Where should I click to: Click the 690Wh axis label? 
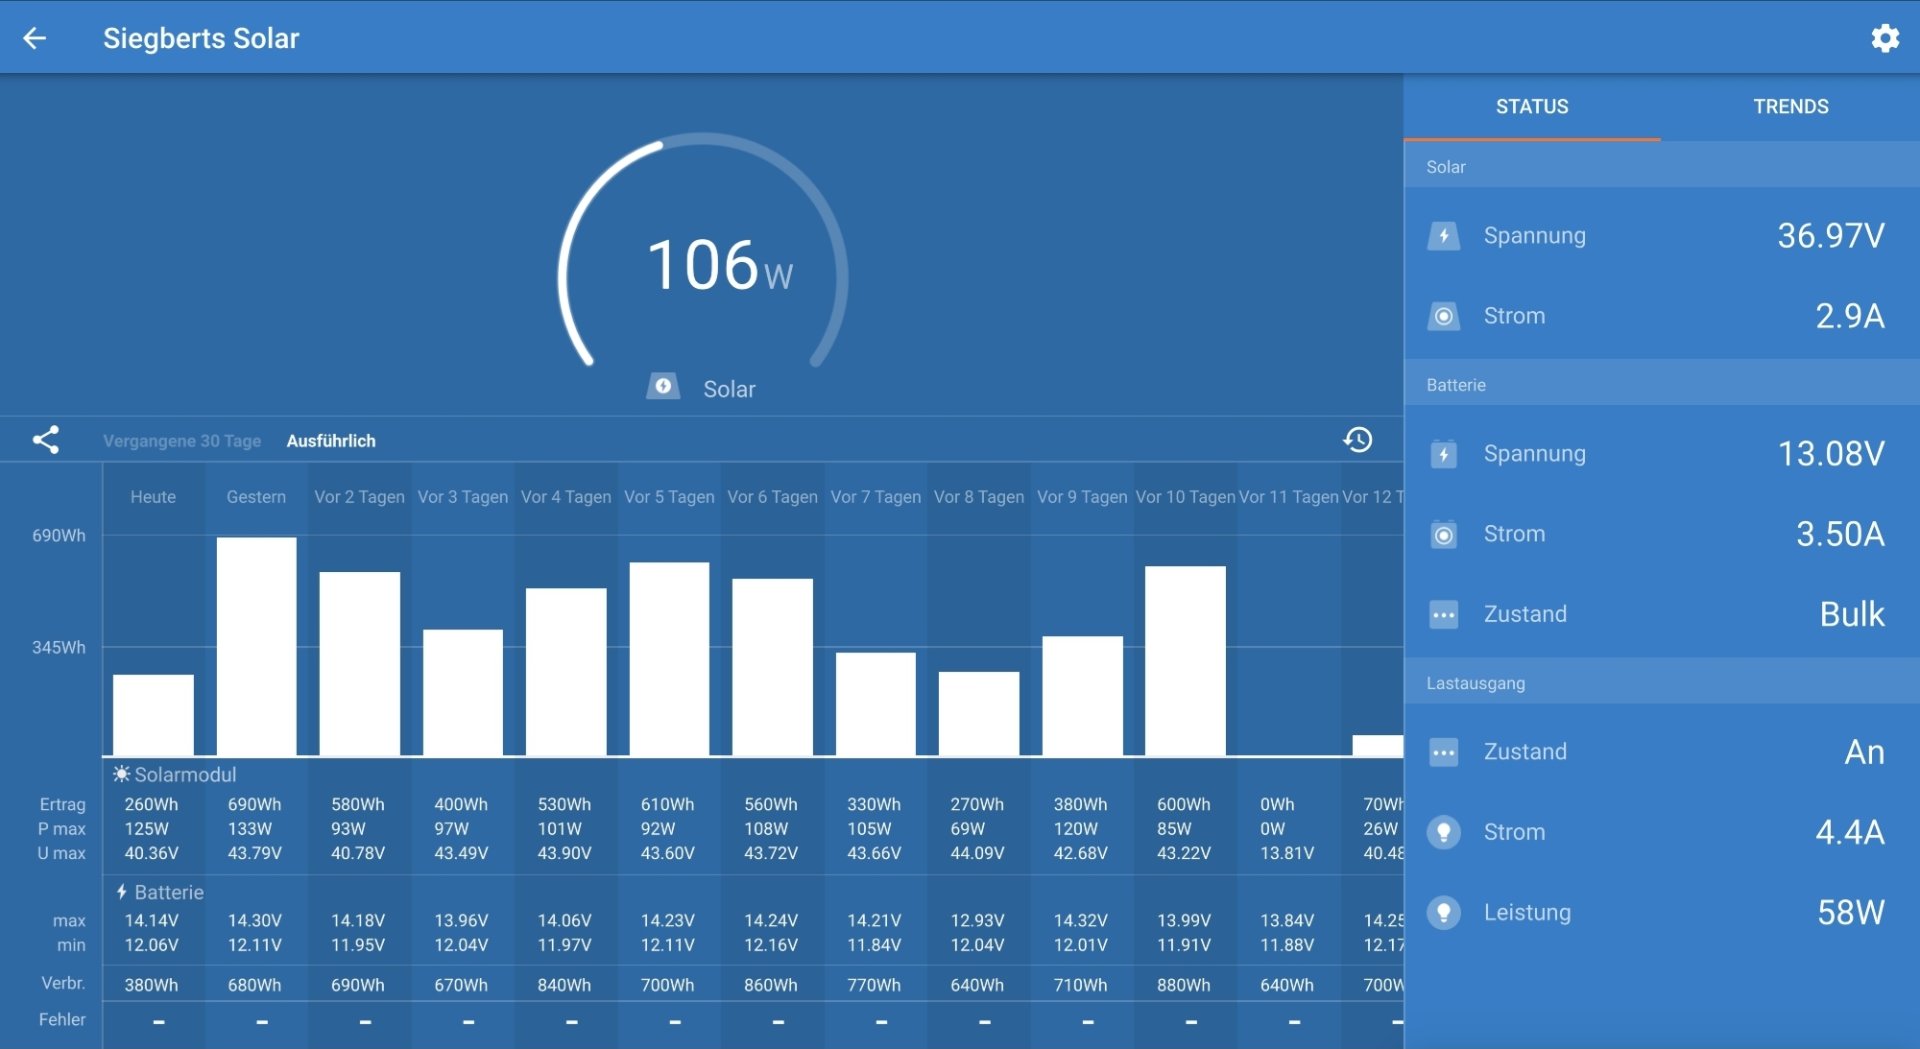click(59, 536)
